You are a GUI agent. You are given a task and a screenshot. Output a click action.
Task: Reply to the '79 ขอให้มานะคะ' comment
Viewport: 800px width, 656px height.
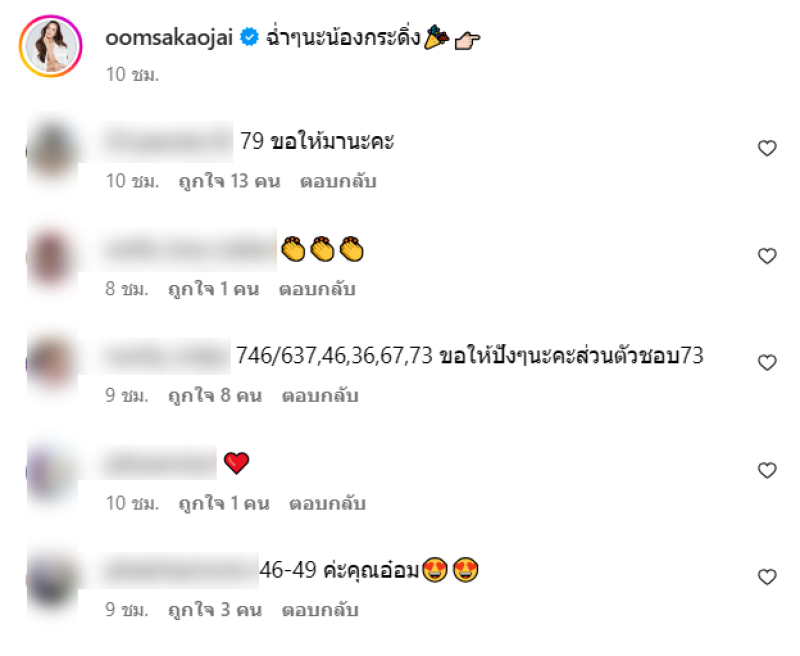pos(338,181)
